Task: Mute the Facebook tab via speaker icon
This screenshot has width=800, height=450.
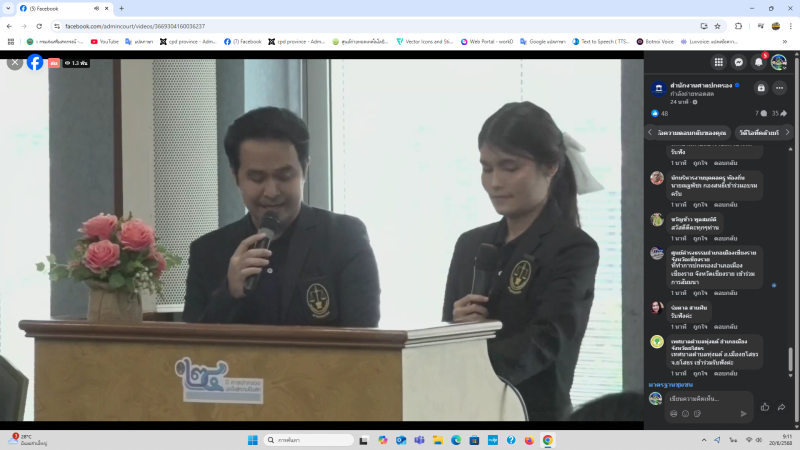Action: (96, 8)
